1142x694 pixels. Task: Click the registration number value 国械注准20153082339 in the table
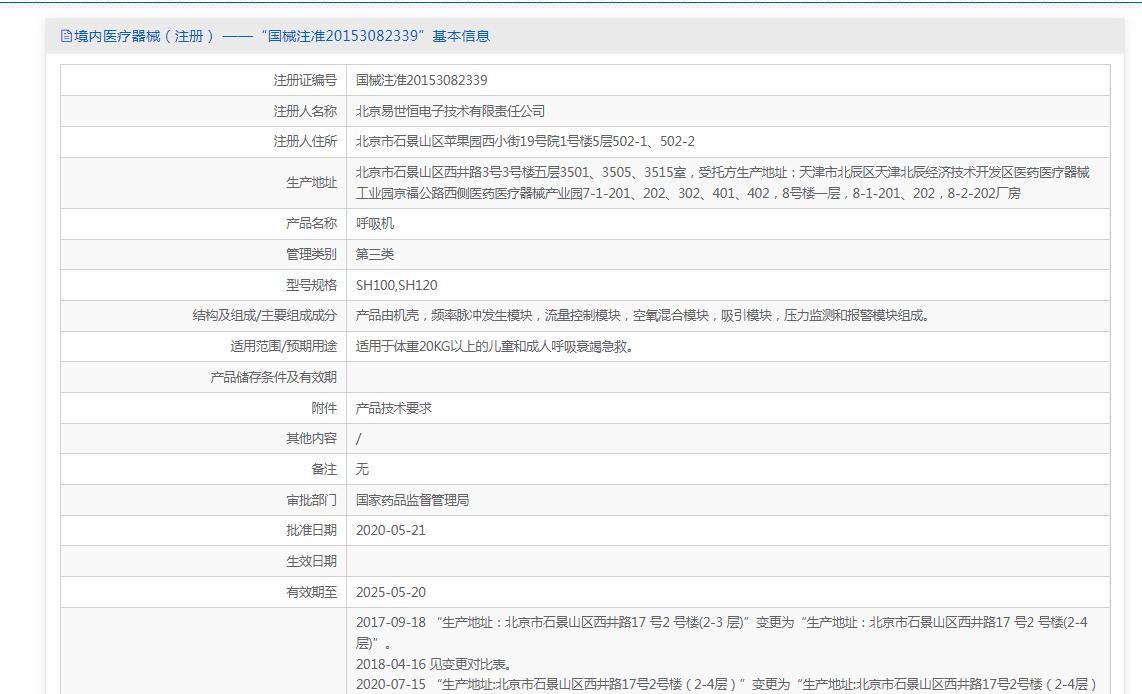tap(421, 80)
